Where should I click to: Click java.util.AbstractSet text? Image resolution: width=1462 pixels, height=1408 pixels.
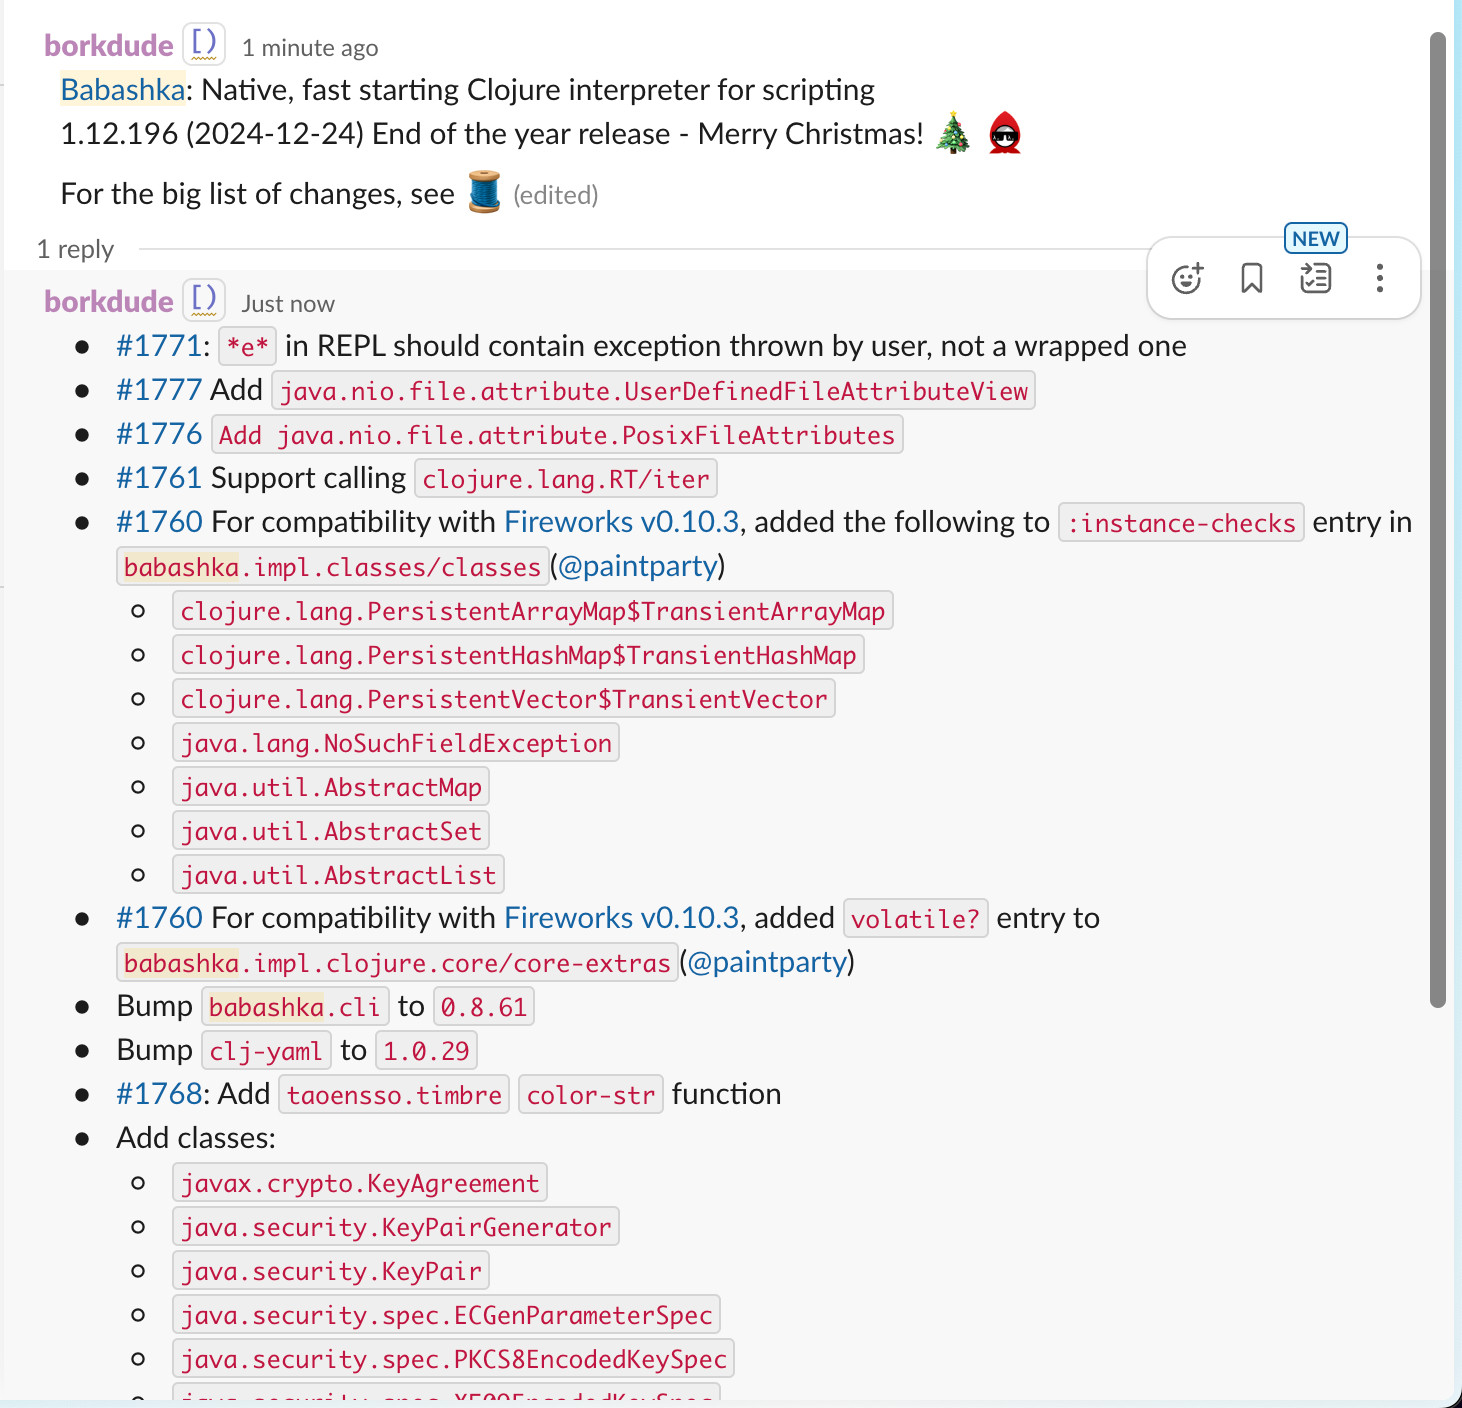pos(331,831)
